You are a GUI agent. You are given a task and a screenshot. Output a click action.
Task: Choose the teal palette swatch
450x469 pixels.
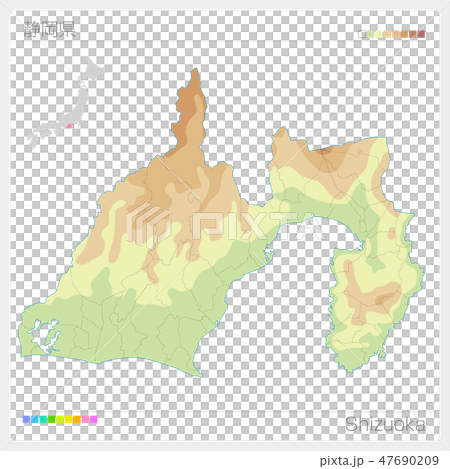43,419
